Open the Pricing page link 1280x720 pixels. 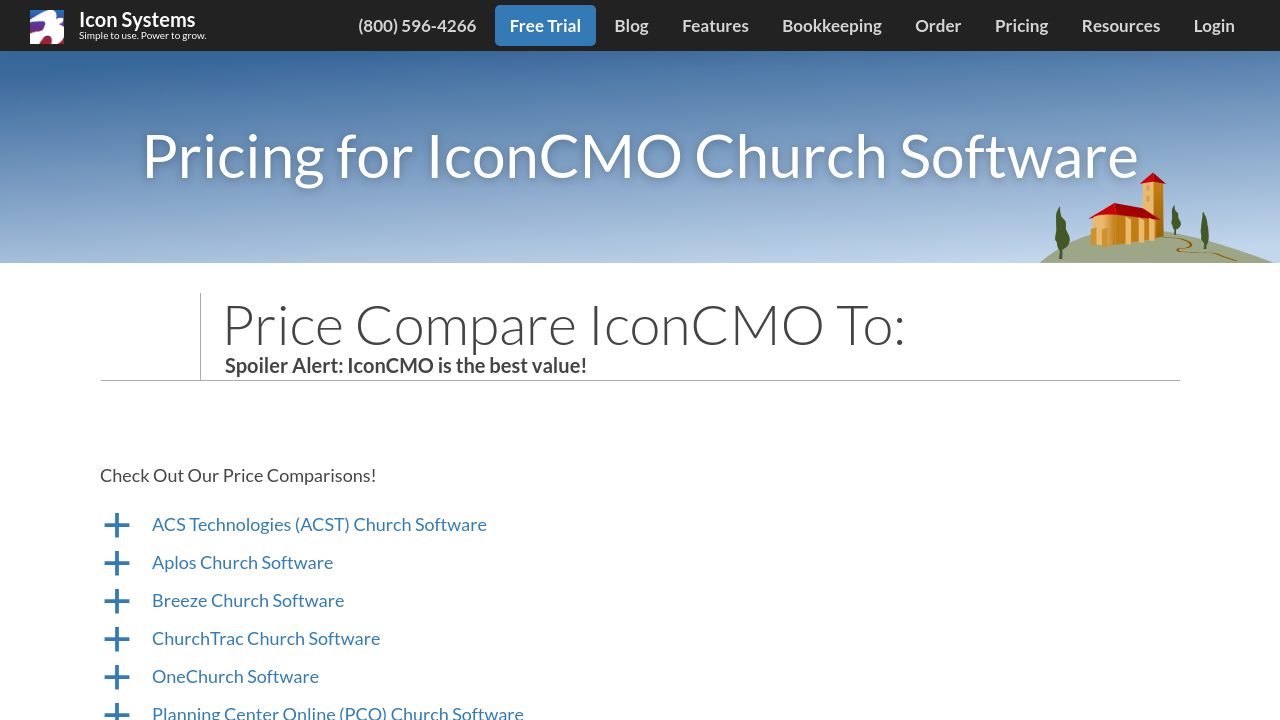click(1021, 26)
